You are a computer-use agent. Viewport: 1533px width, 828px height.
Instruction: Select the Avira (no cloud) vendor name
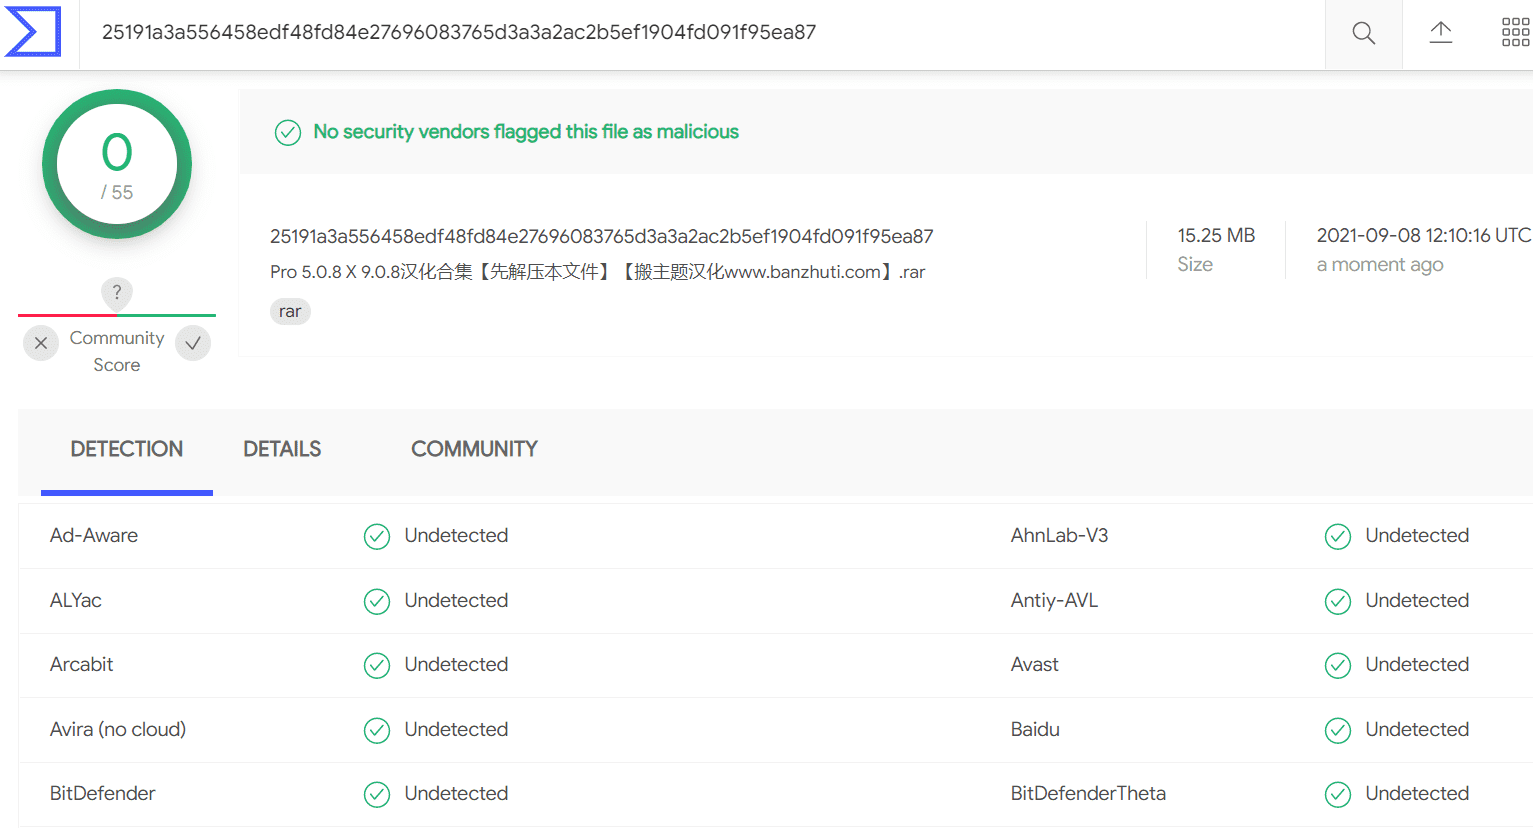[118, 729]
